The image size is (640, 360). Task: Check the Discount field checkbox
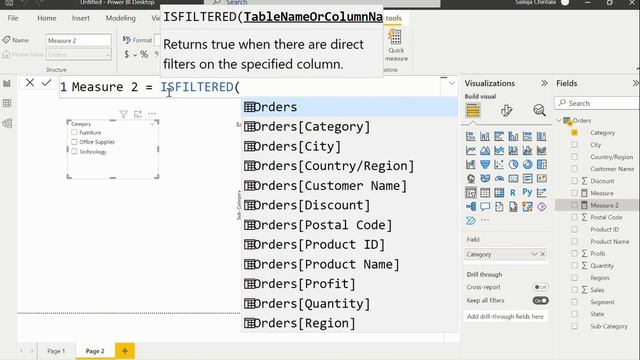(x=575, y=181)
